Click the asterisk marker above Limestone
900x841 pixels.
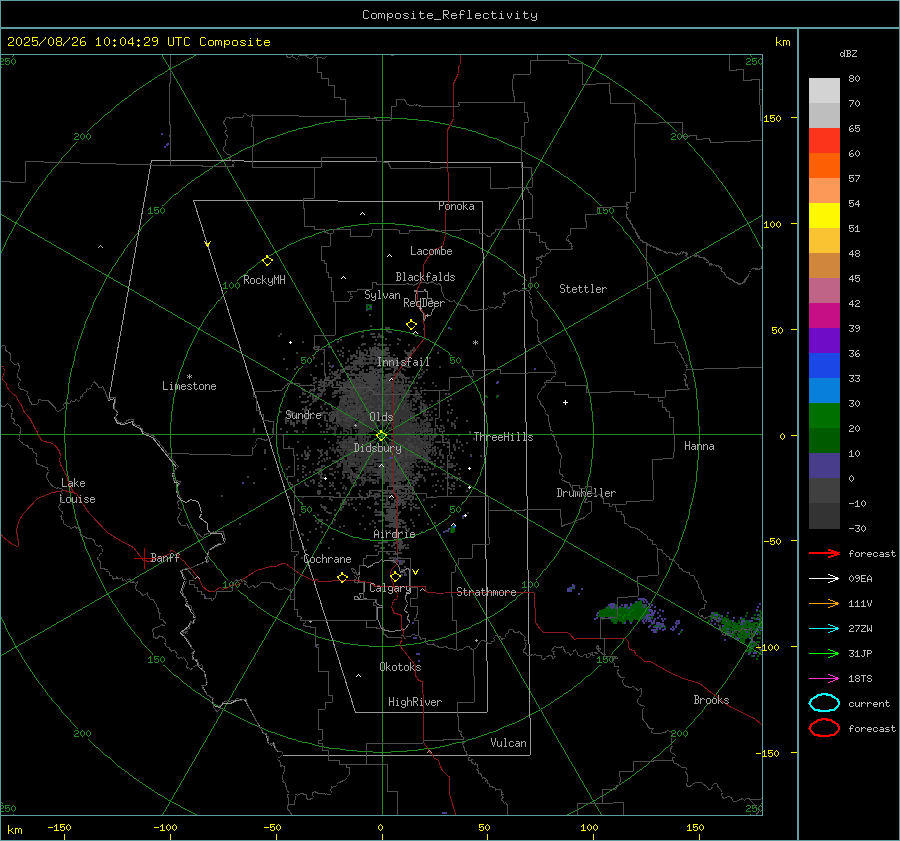click(x=189, y=377)
